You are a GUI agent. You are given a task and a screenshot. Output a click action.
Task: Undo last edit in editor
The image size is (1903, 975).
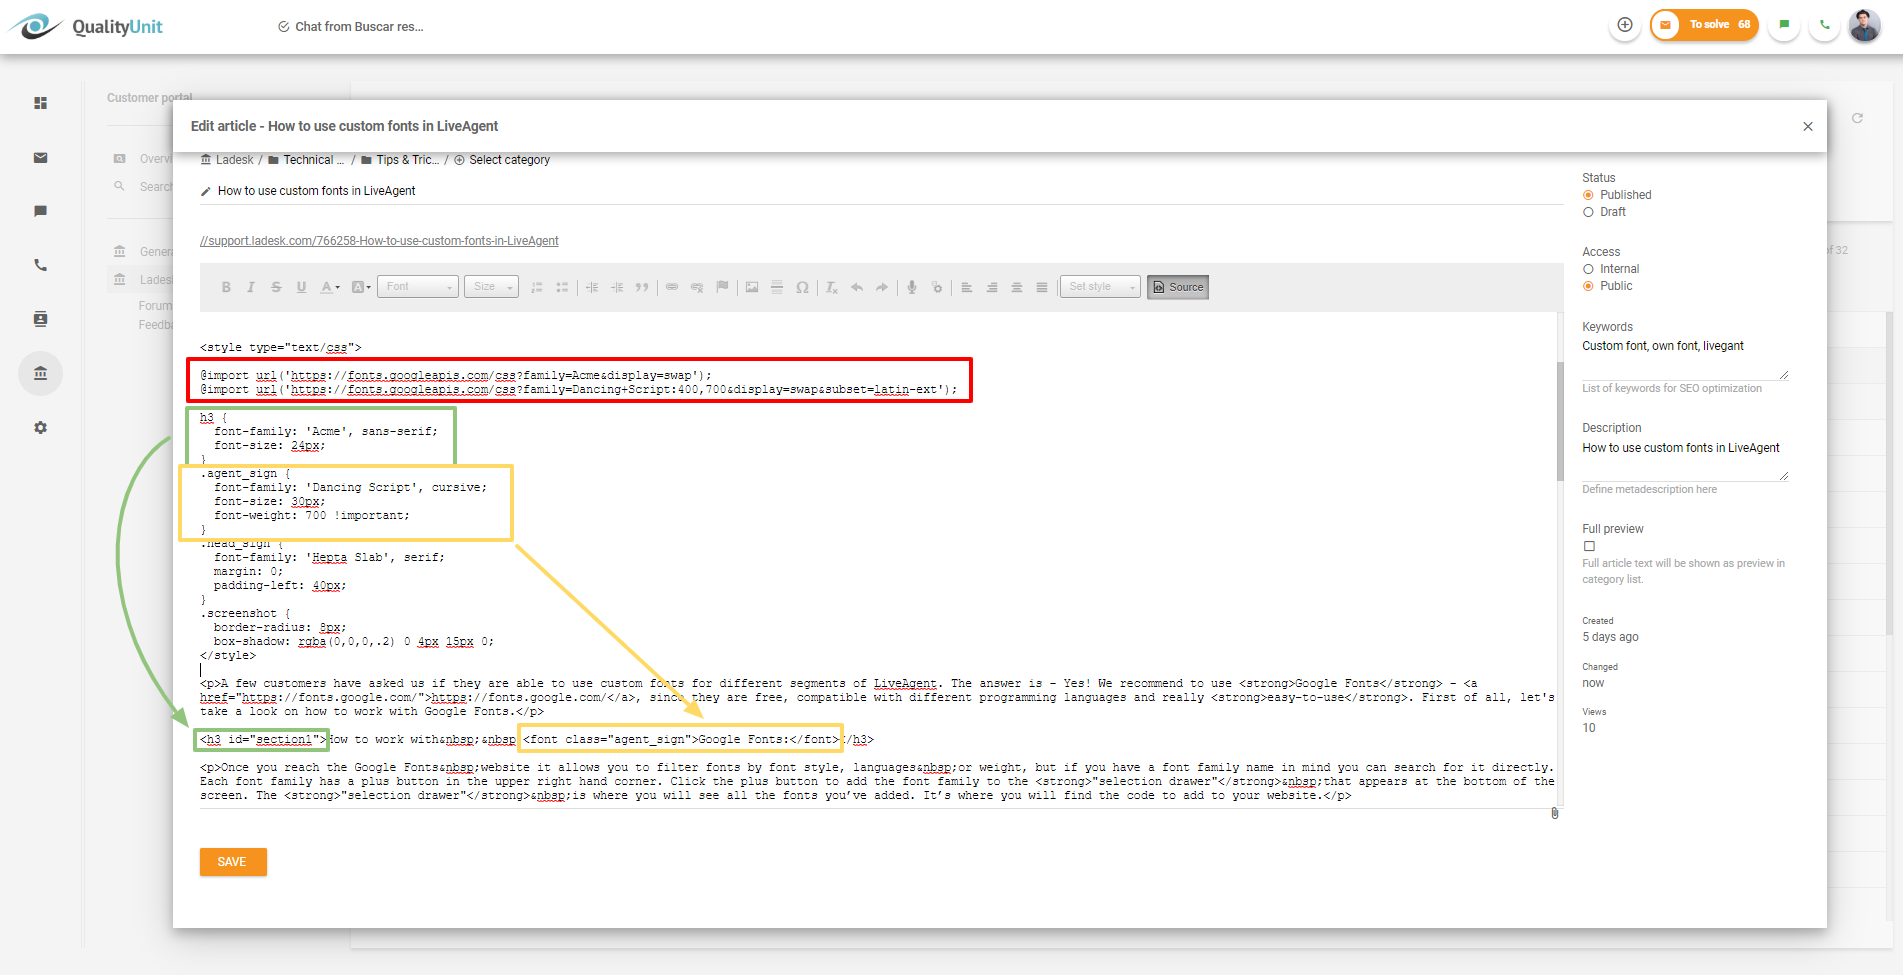click(x=857, y=287)
